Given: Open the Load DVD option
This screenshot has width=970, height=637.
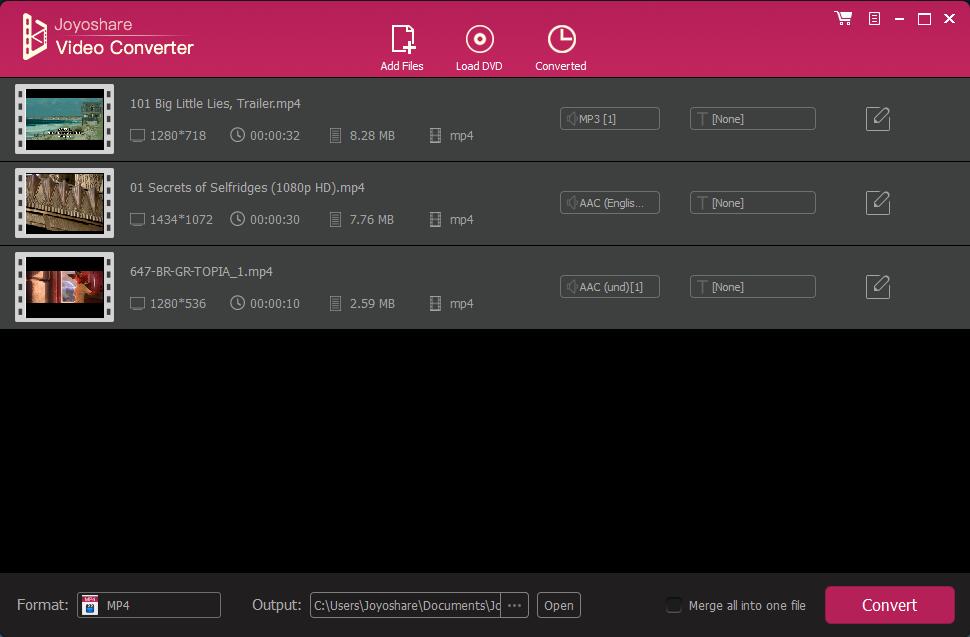Looking at the screenshot, I should click(x=479, y=48).
